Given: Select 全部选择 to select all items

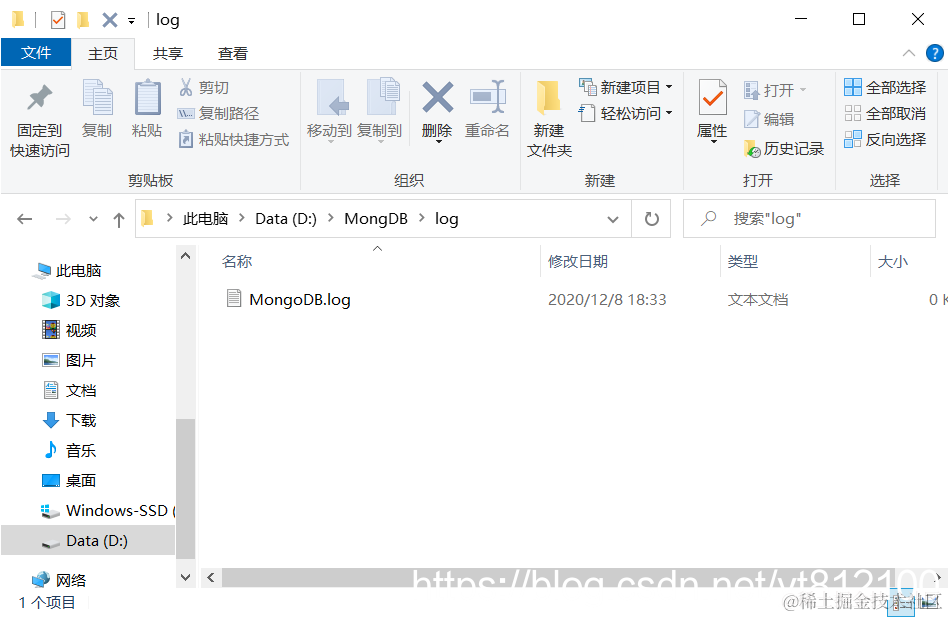Looking at the screenshot, I should point(886,87).
